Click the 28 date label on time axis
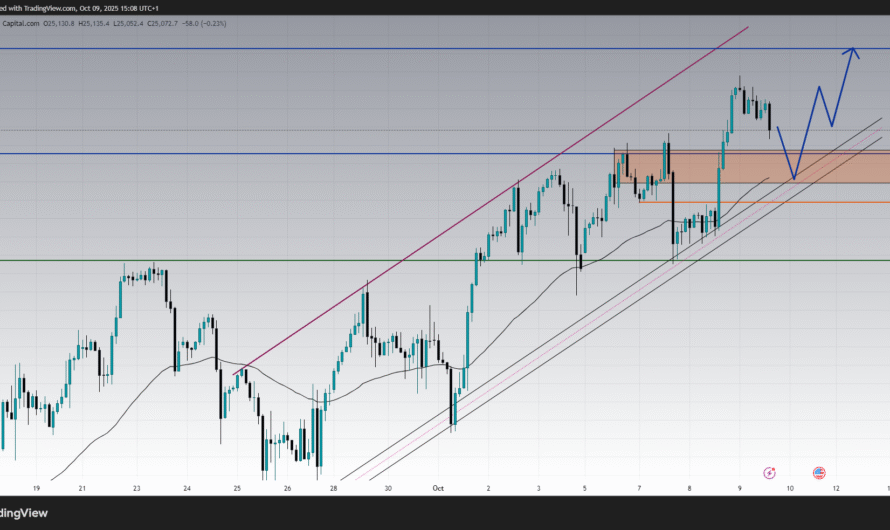890x530 pixels. pos(334,489)
